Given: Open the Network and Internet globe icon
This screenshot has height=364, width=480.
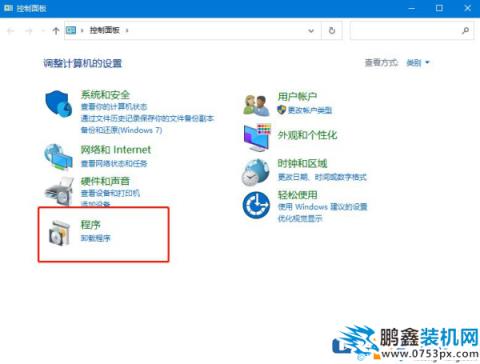Looking at the screenshot, I should pos(58,157).
